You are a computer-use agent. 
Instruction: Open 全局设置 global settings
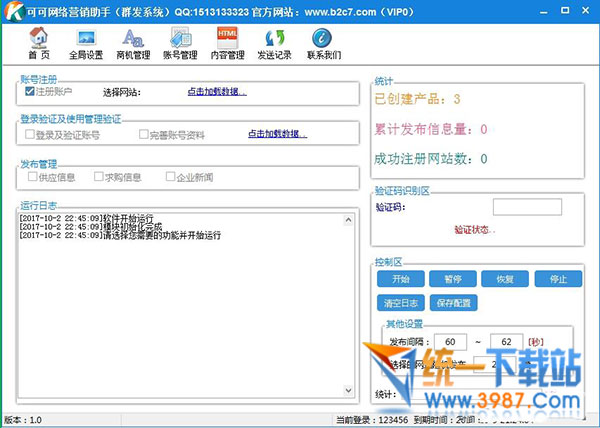click(x=87, y=44)
